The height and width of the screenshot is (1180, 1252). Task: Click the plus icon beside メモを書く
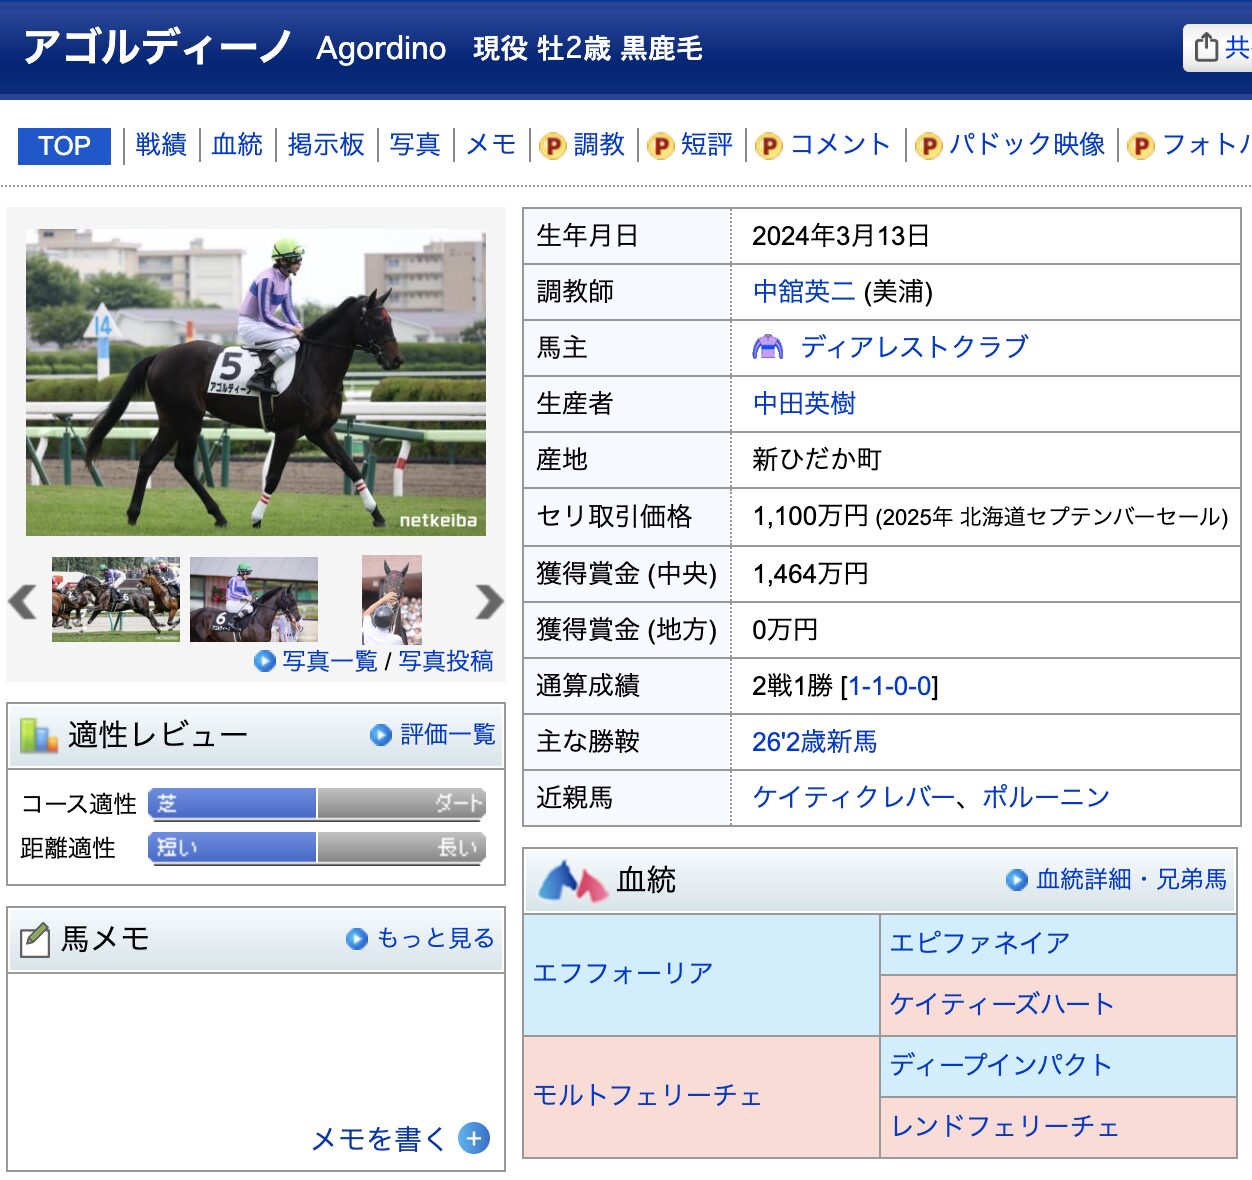474,1138
